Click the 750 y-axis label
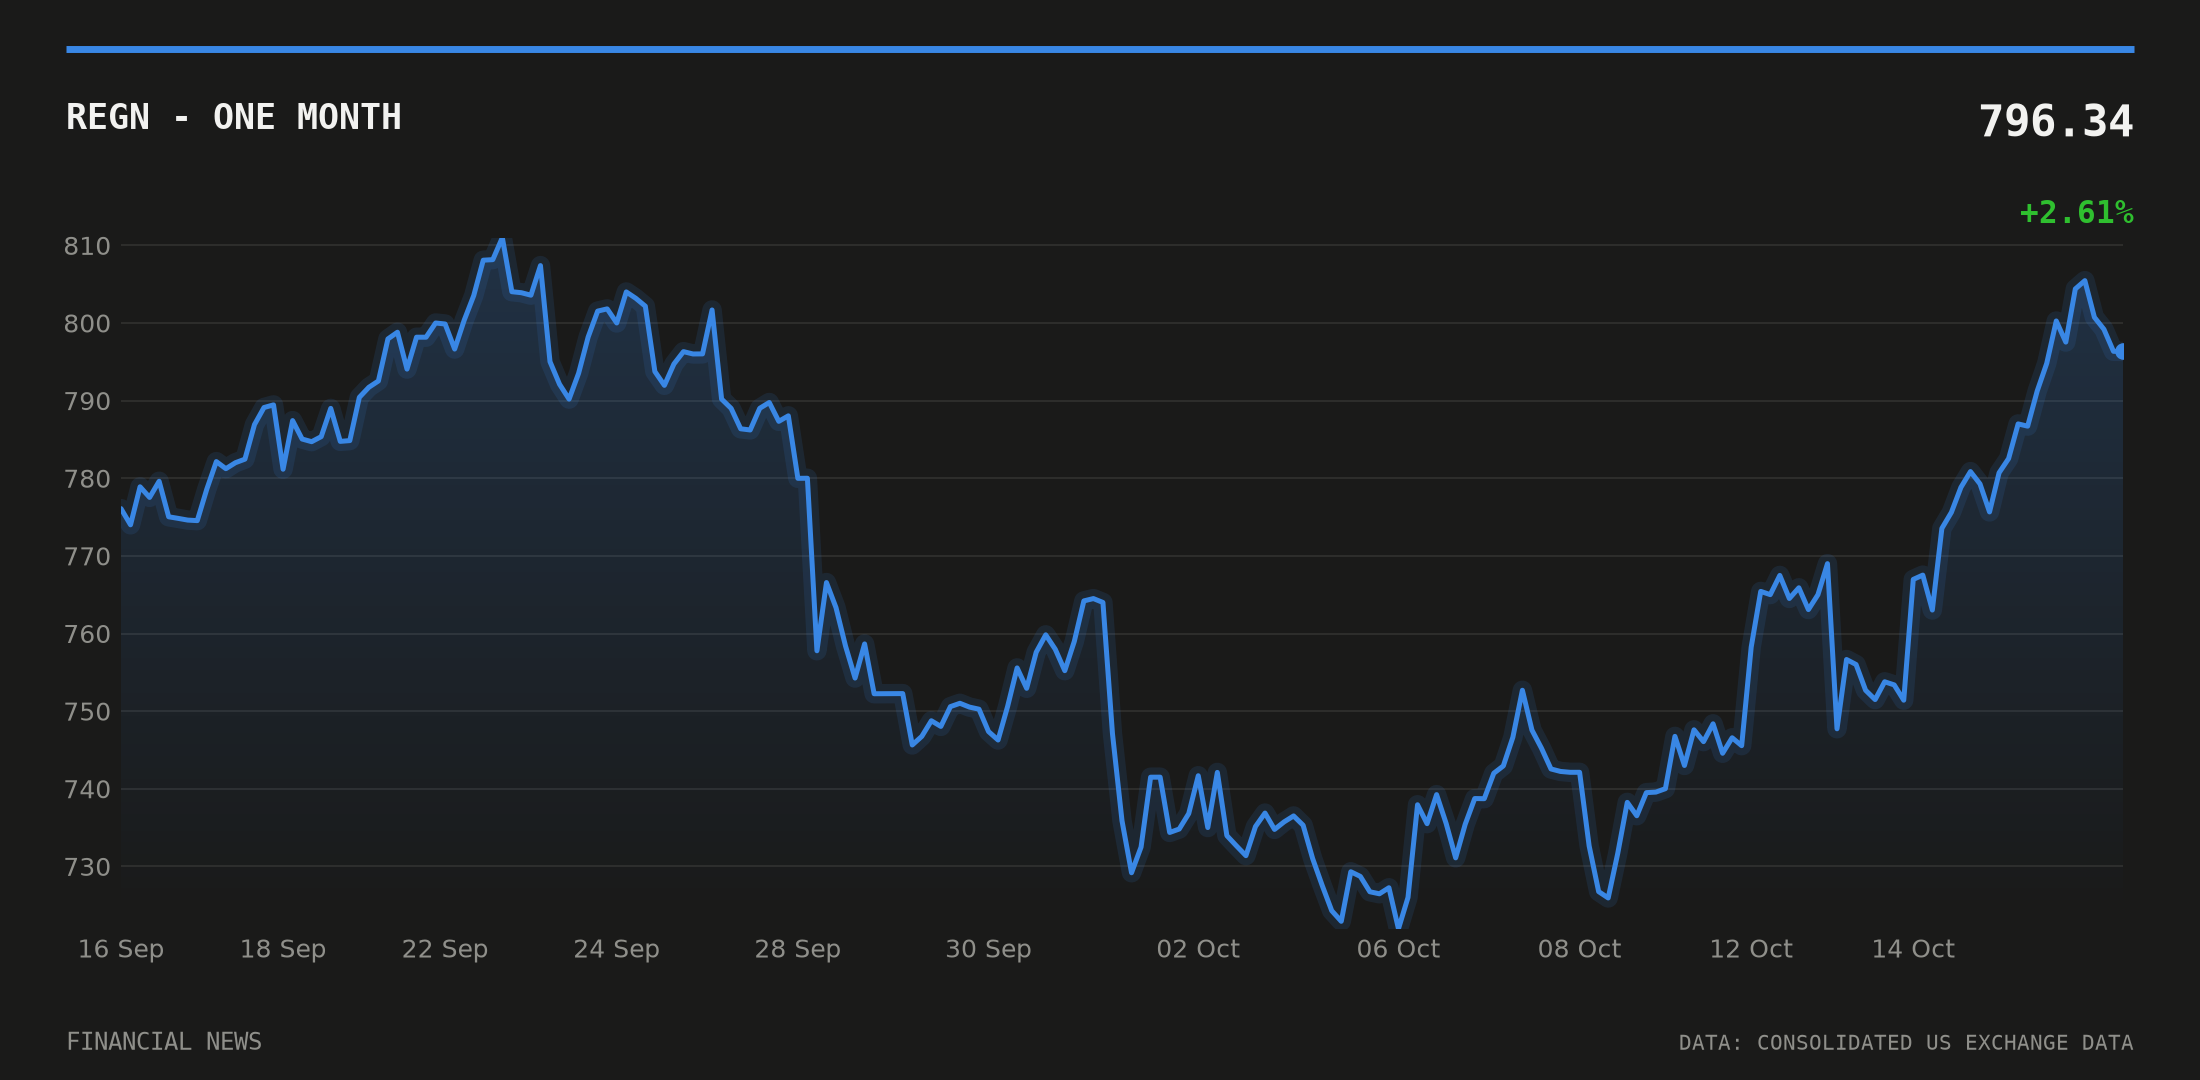This screenshot has width=2200, height=1080. coord(87,712)
